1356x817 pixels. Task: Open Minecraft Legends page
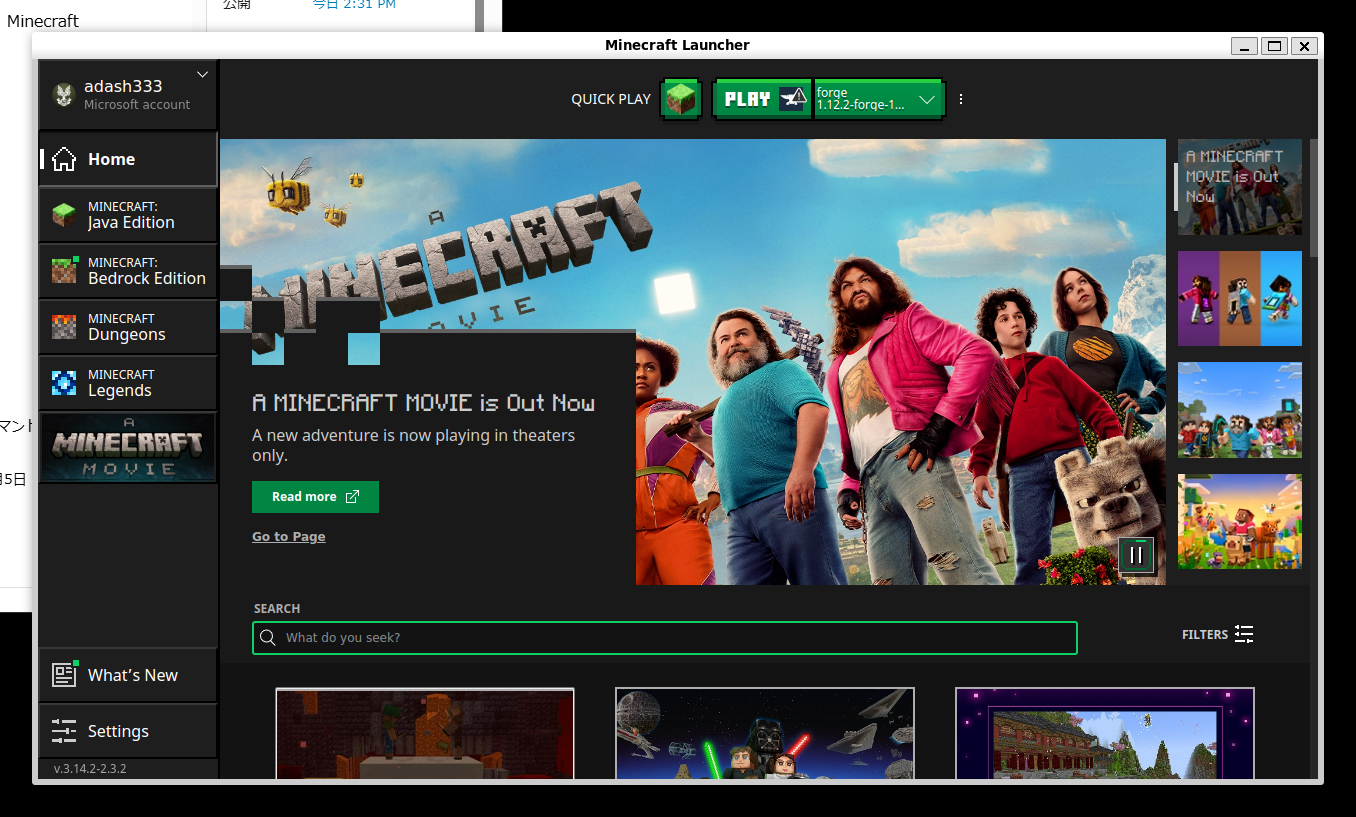pos(128,383)
